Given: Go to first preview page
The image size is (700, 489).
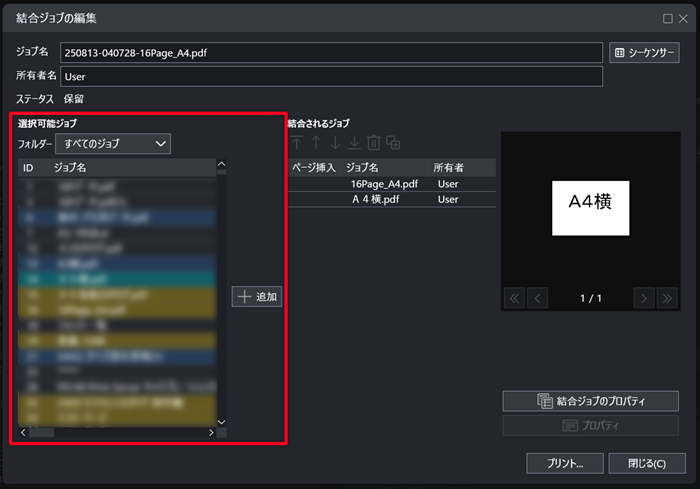Looking at the screenshot, I should [x=514, y=298].
